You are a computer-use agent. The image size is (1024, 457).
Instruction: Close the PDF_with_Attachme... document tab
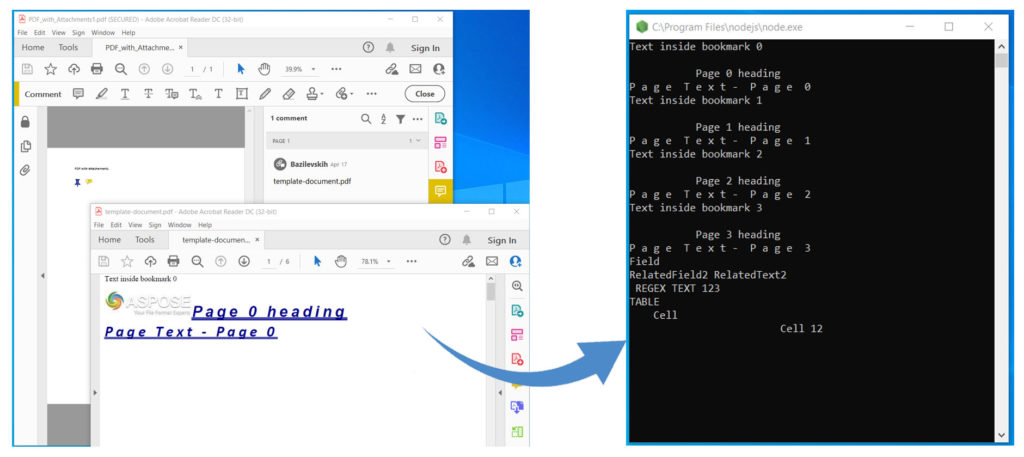click(x=180, y=48)
